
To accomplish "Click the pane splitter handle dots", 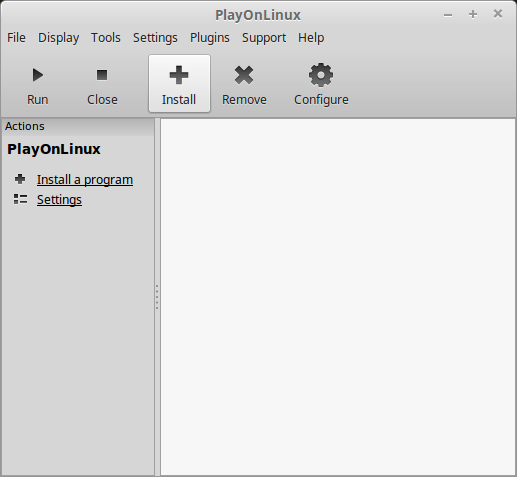I will [157, 297].
